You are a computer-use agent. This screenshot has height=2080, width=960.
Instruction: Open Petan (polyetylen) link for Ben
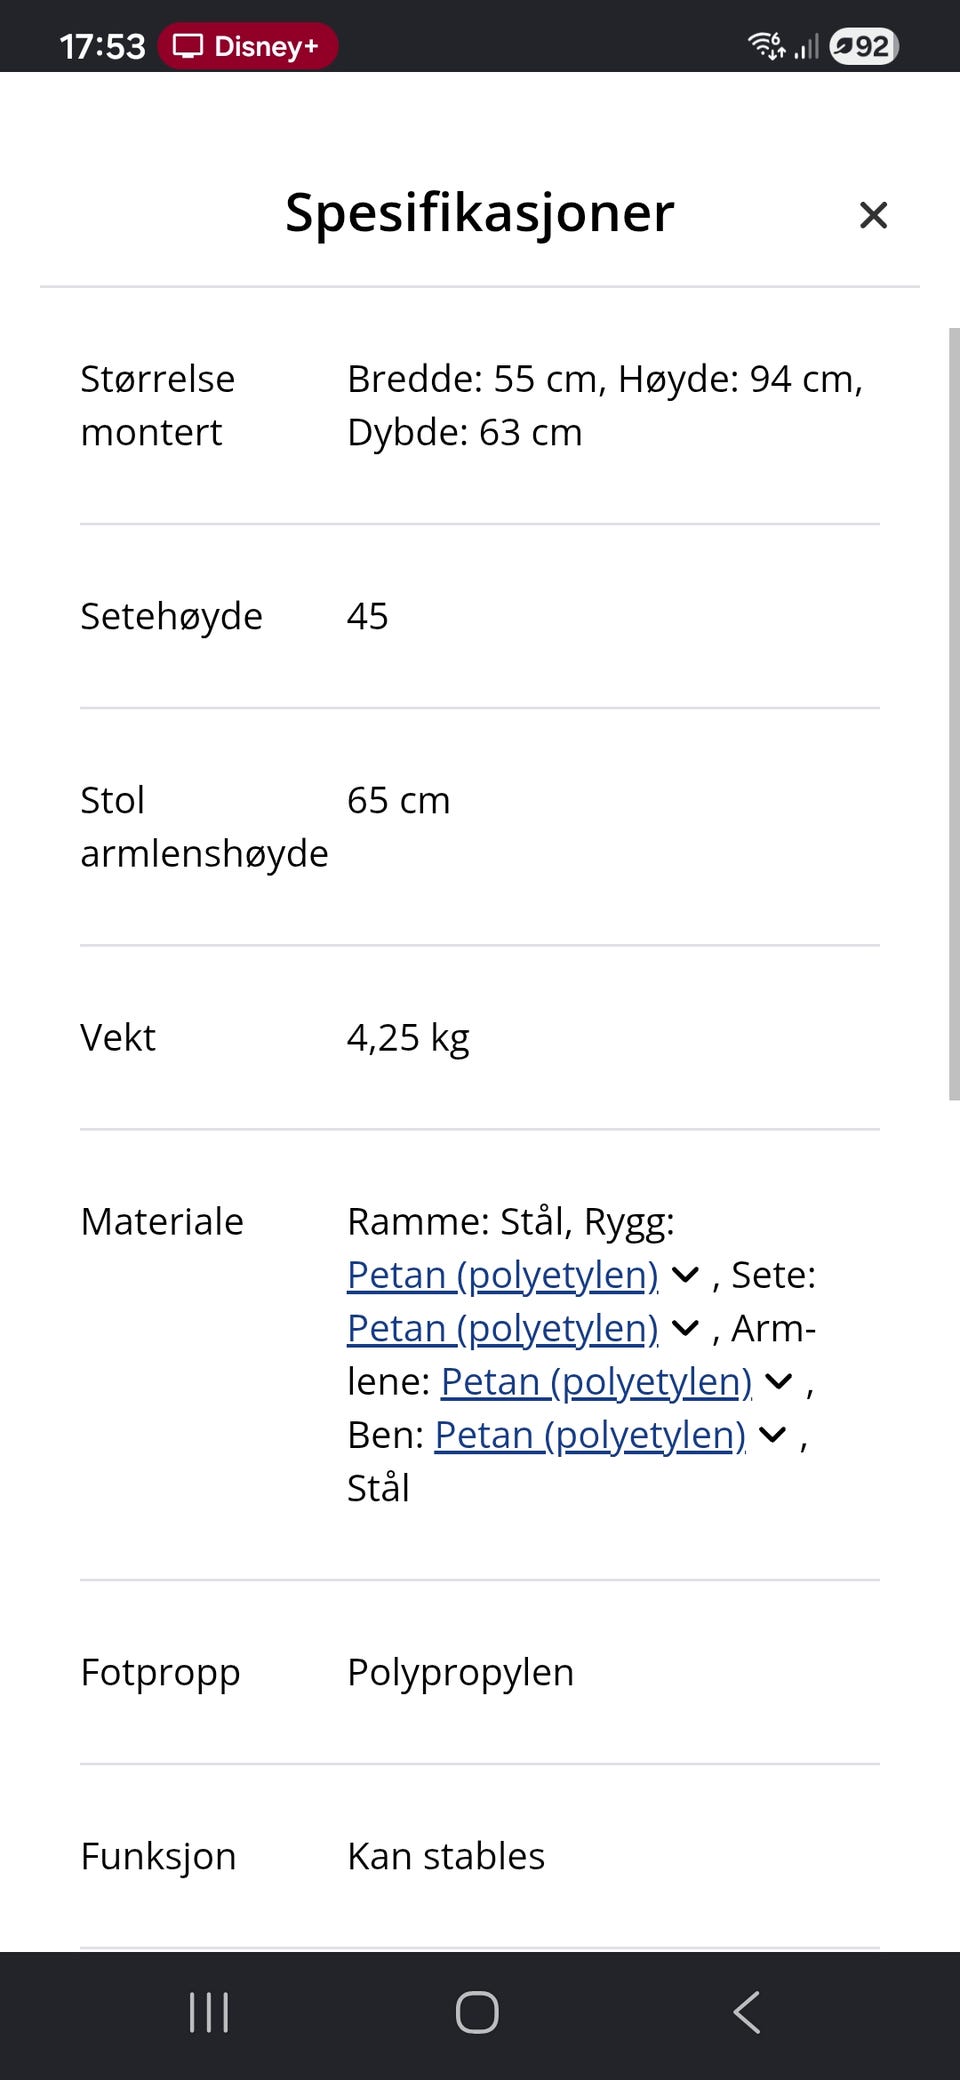tap(591, 1435)
